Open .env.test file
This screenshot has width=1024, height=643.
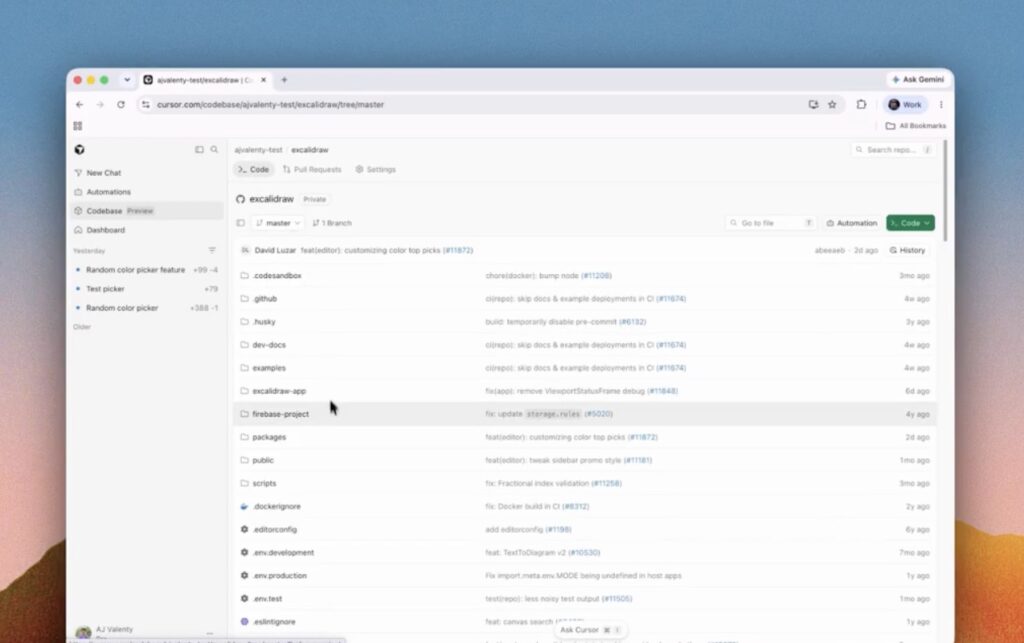pos(268,599)
